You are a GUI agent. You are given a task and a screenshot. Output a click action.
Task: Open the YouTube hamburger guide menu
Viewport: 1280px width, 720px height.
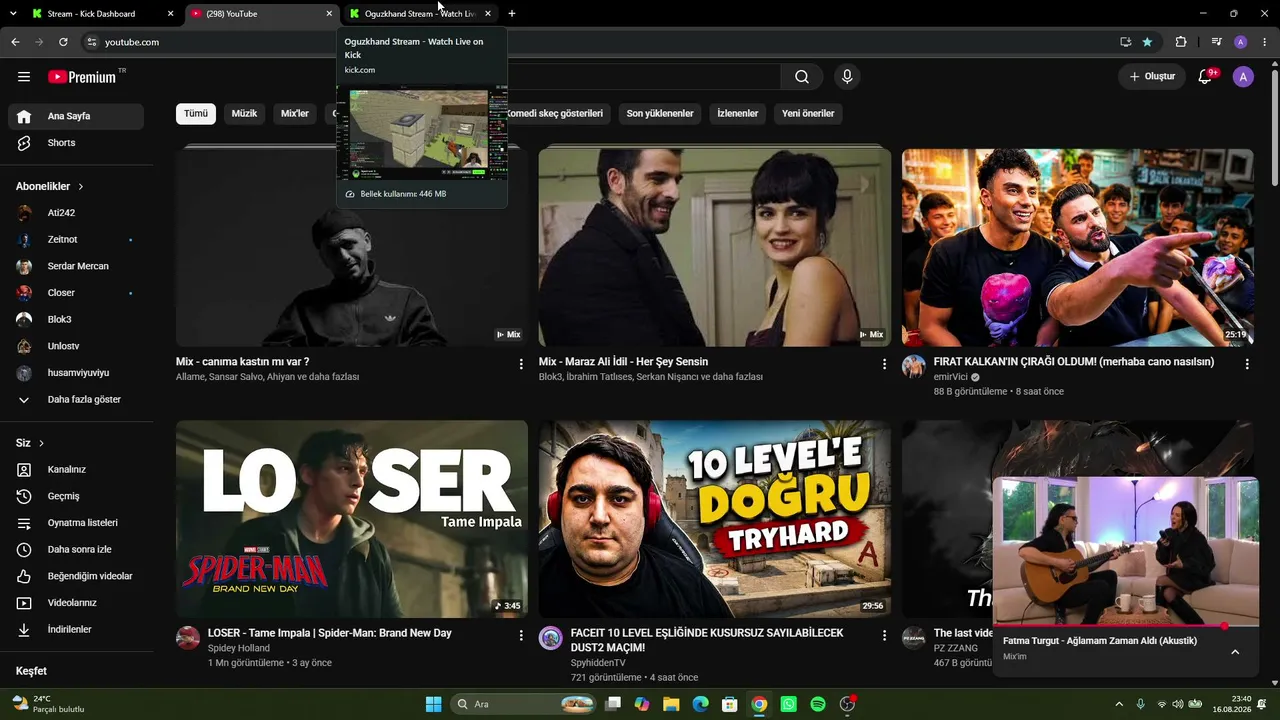(24, 77)
